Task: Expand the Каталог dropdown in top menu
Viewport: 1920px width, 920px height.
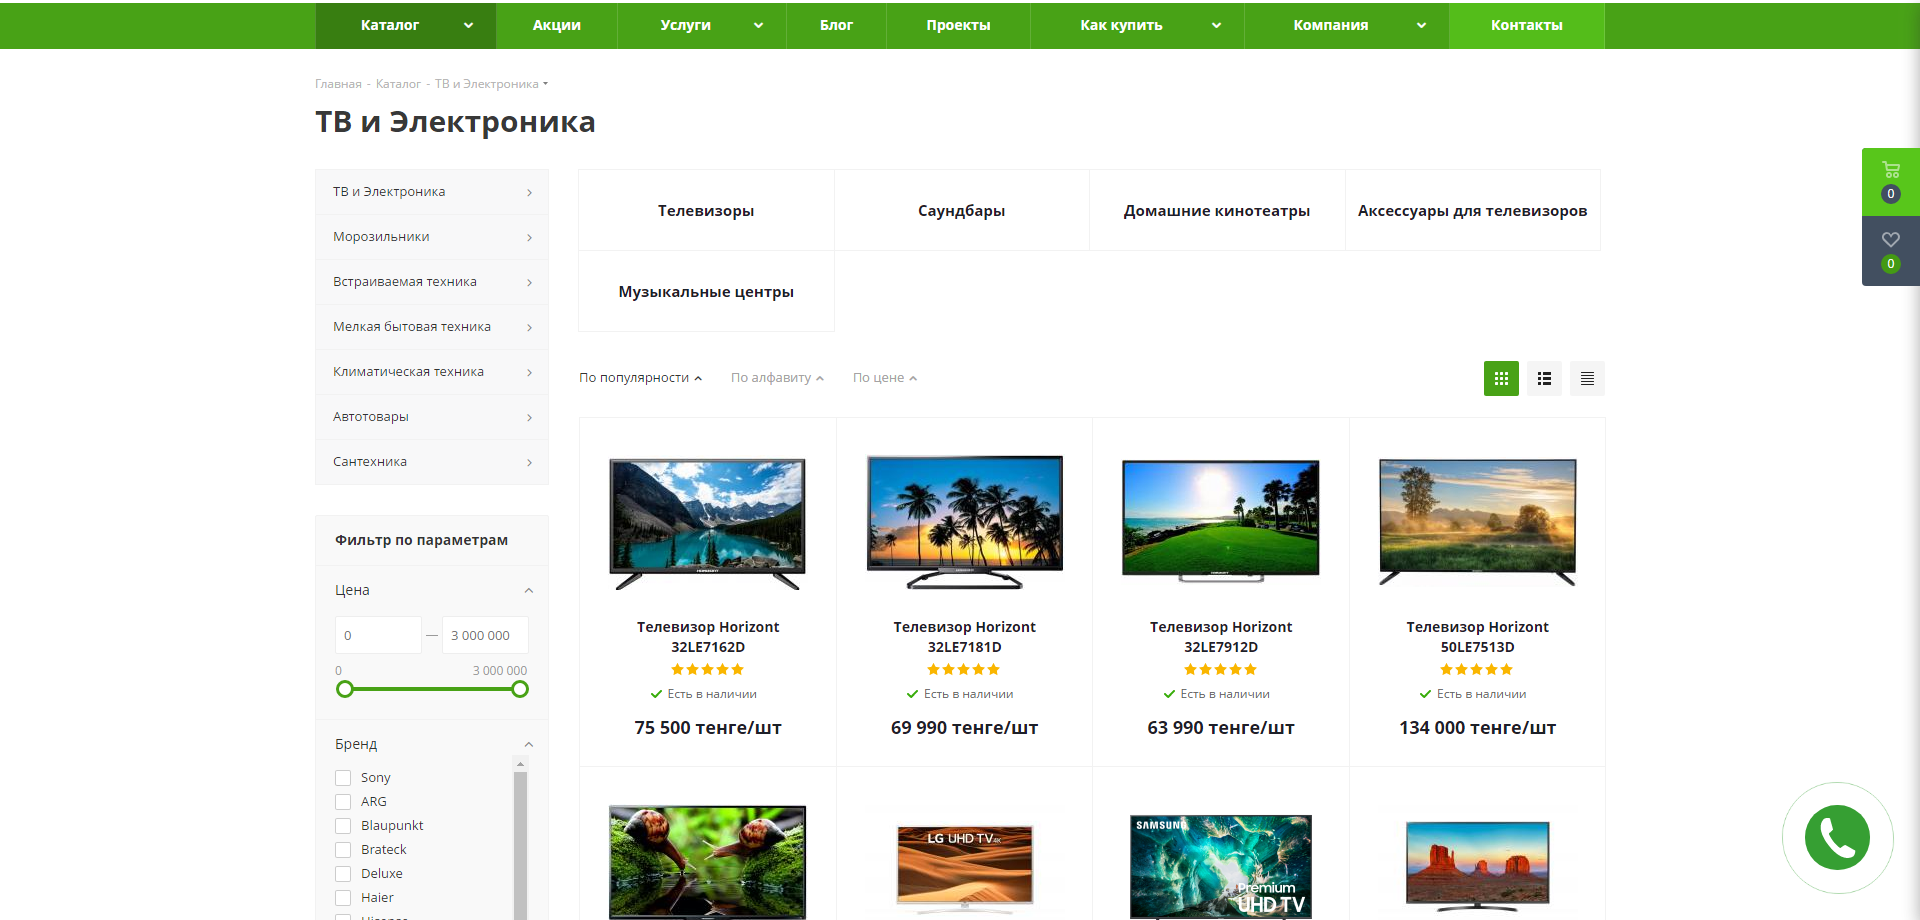Action: pos(468,26)
